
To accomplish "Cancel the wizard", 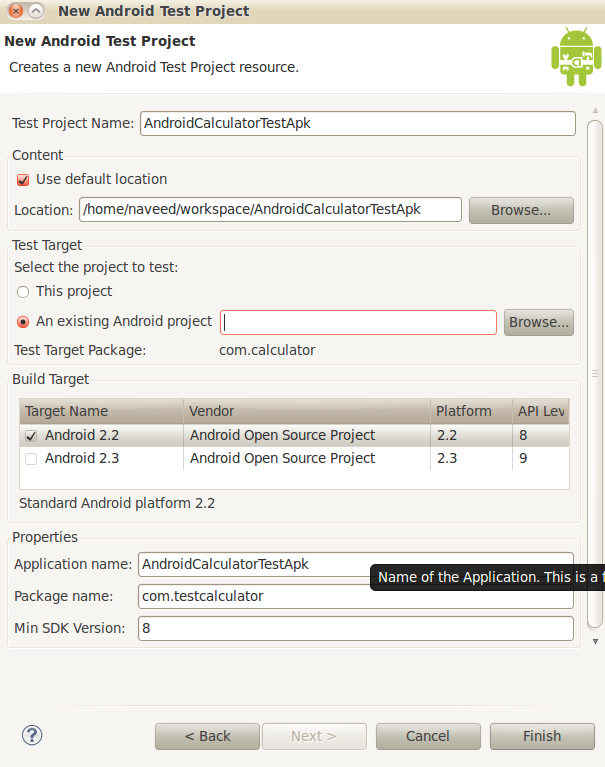I will click(428, 736).
